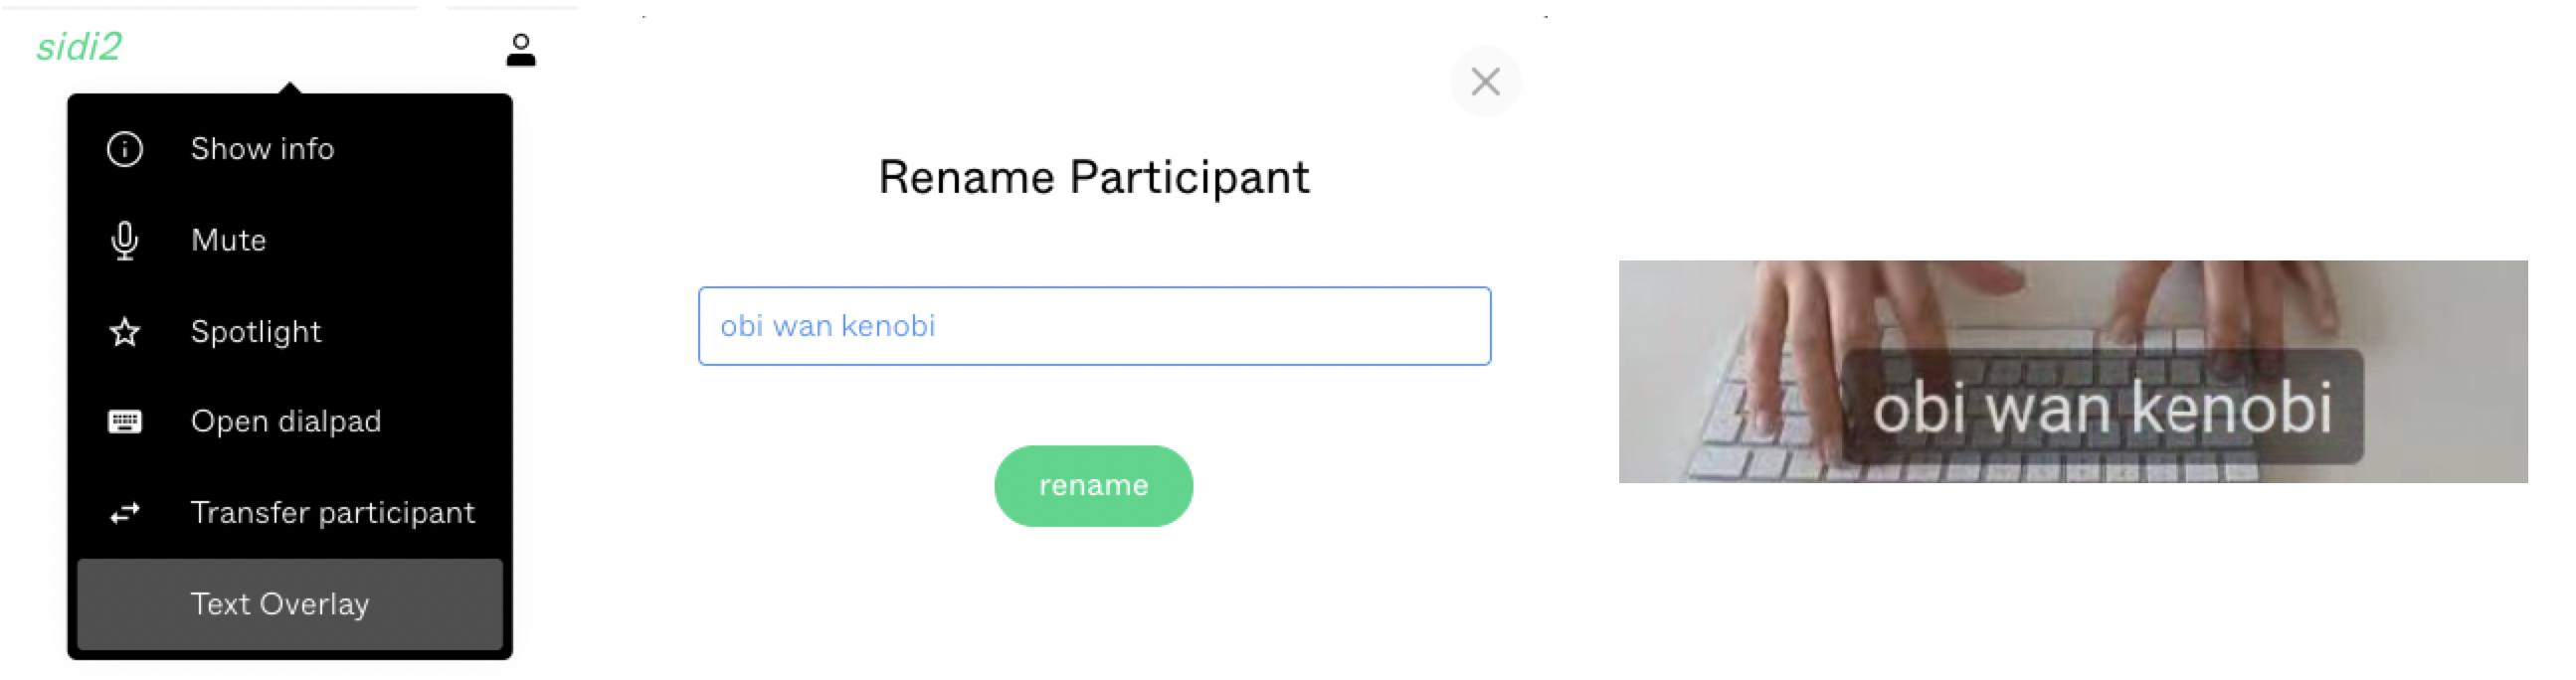The image size is (2576, 680).
Task: Click inside the obi wan kenobi text field
Action: 1094,325
